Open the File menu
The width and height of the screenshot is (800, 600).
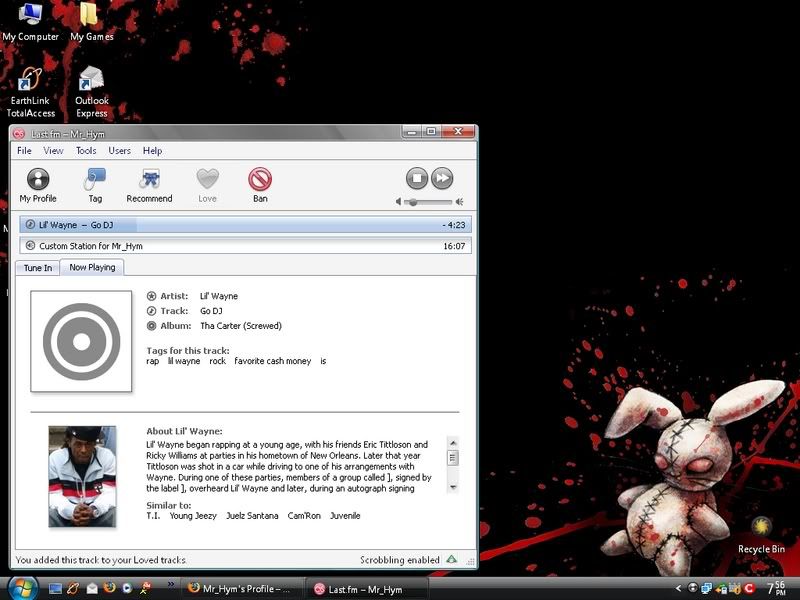pos(24,151)
